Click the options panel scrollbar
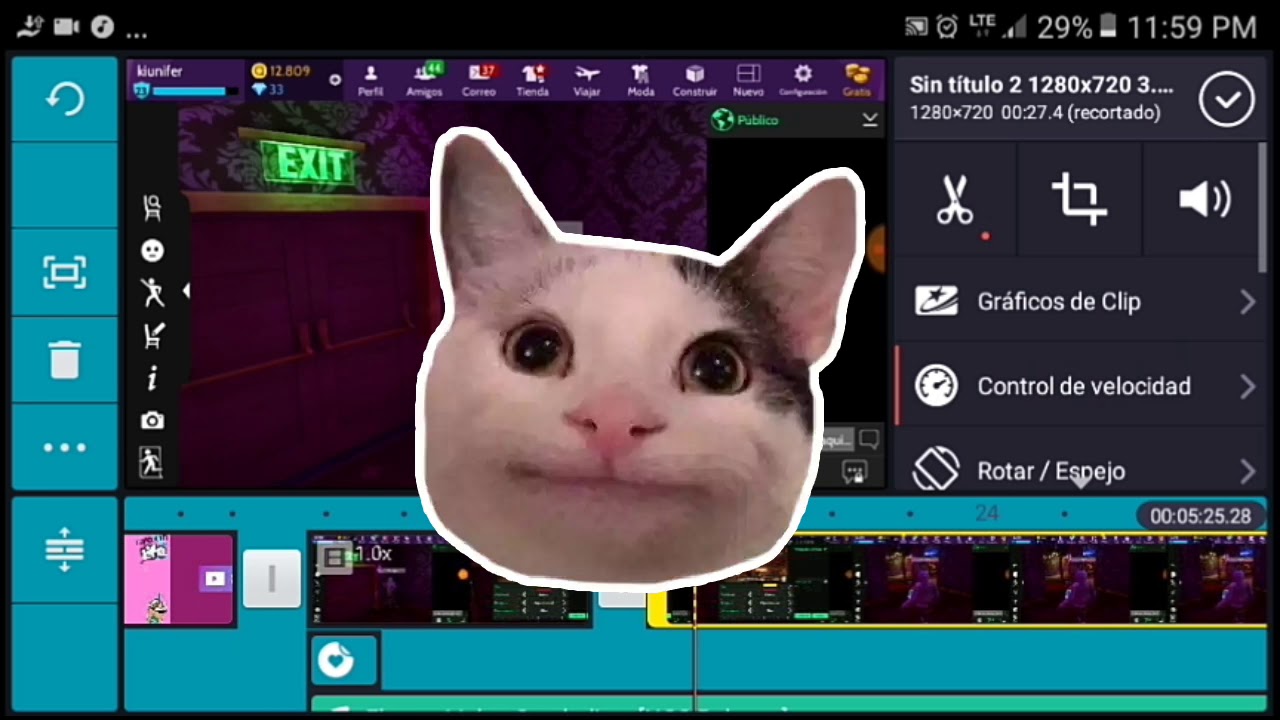 coord(1262,207)
